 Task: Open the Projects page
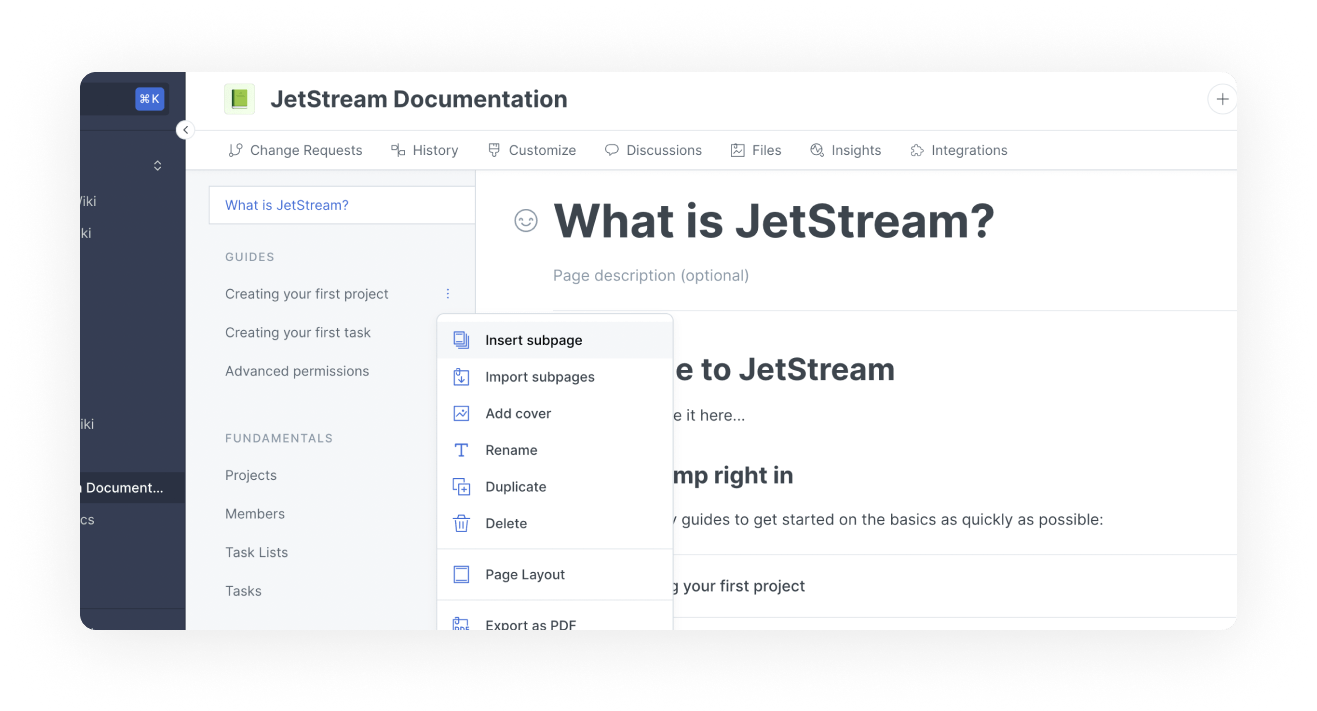click(251, 475)
